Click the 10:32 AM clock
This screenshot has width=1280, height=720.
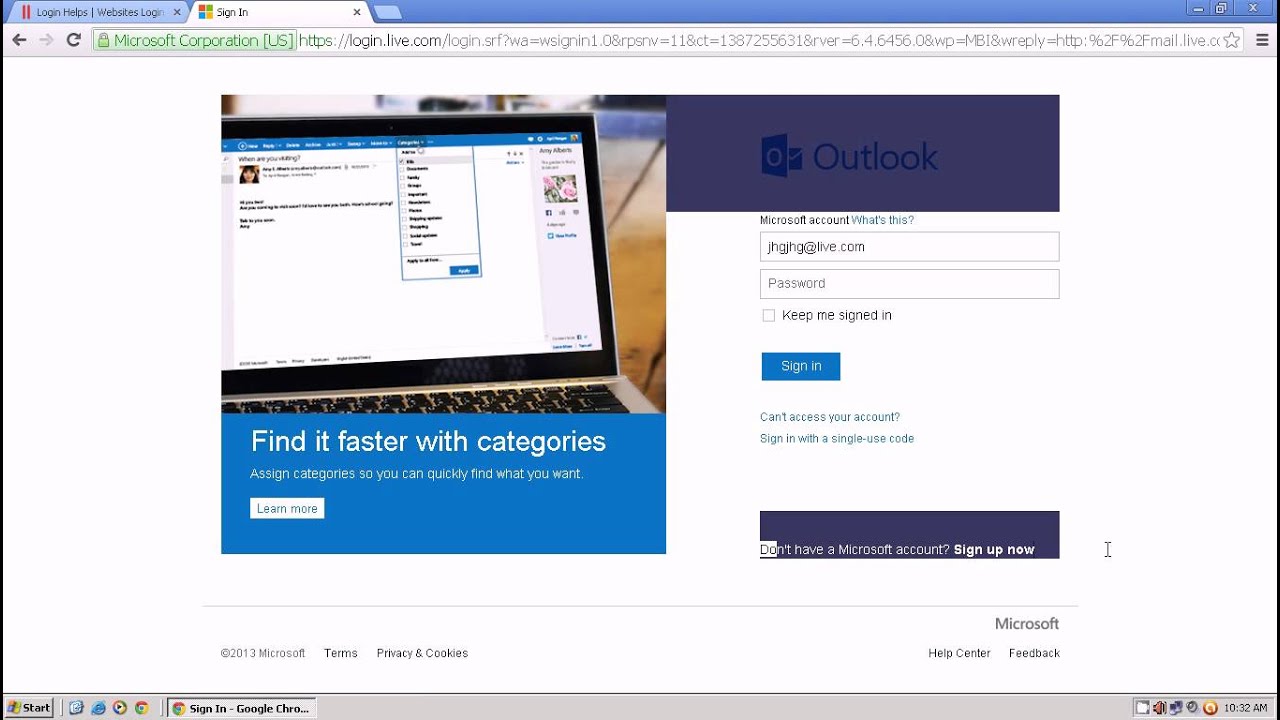[1246, 708]
